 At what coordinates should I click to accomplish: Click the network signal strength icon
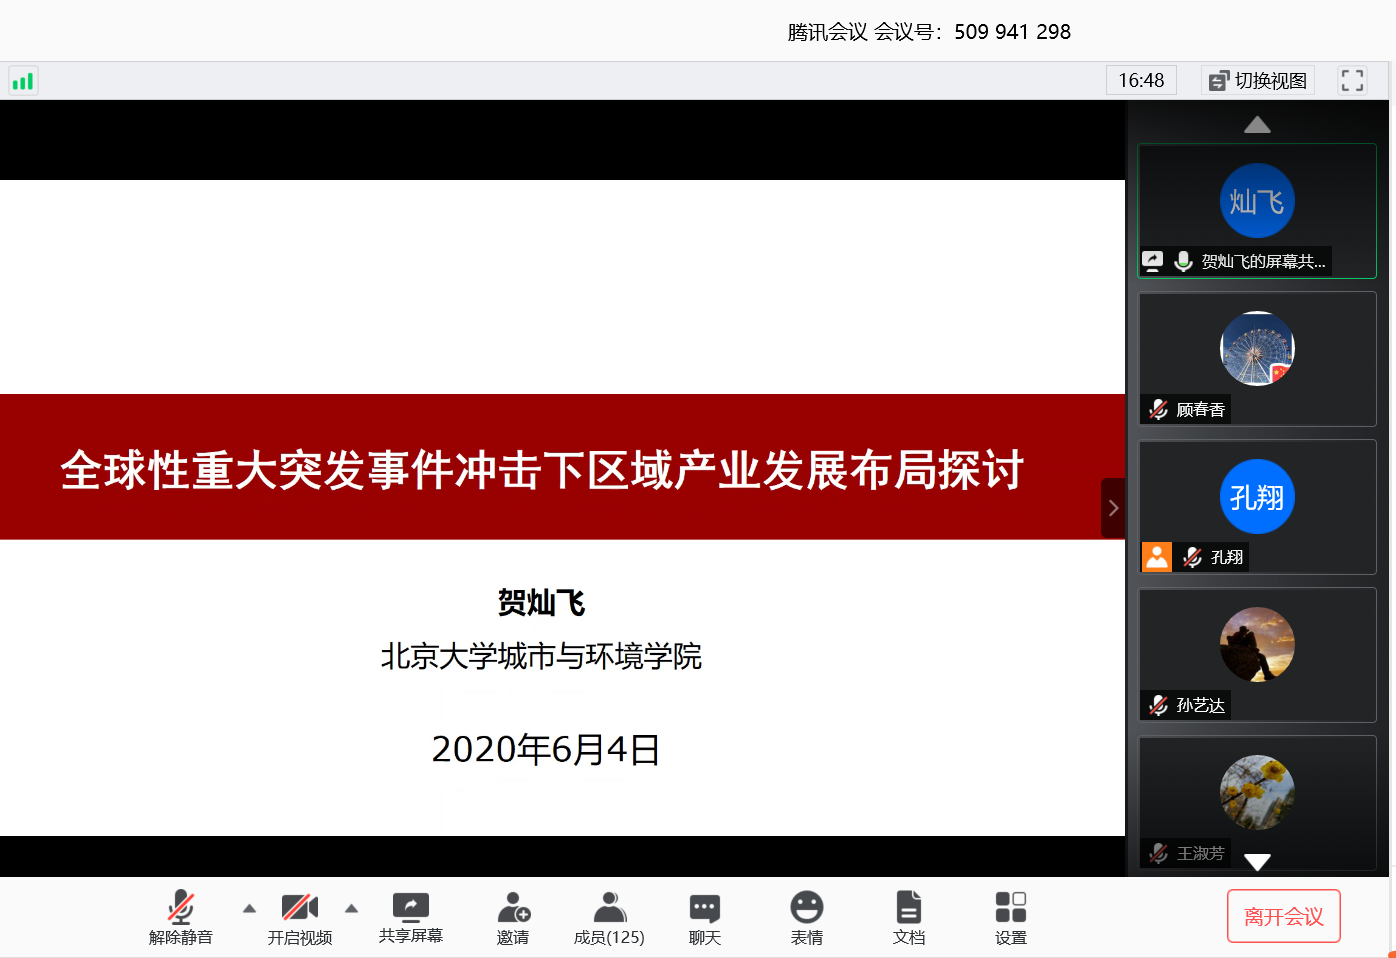click(23, 81)
